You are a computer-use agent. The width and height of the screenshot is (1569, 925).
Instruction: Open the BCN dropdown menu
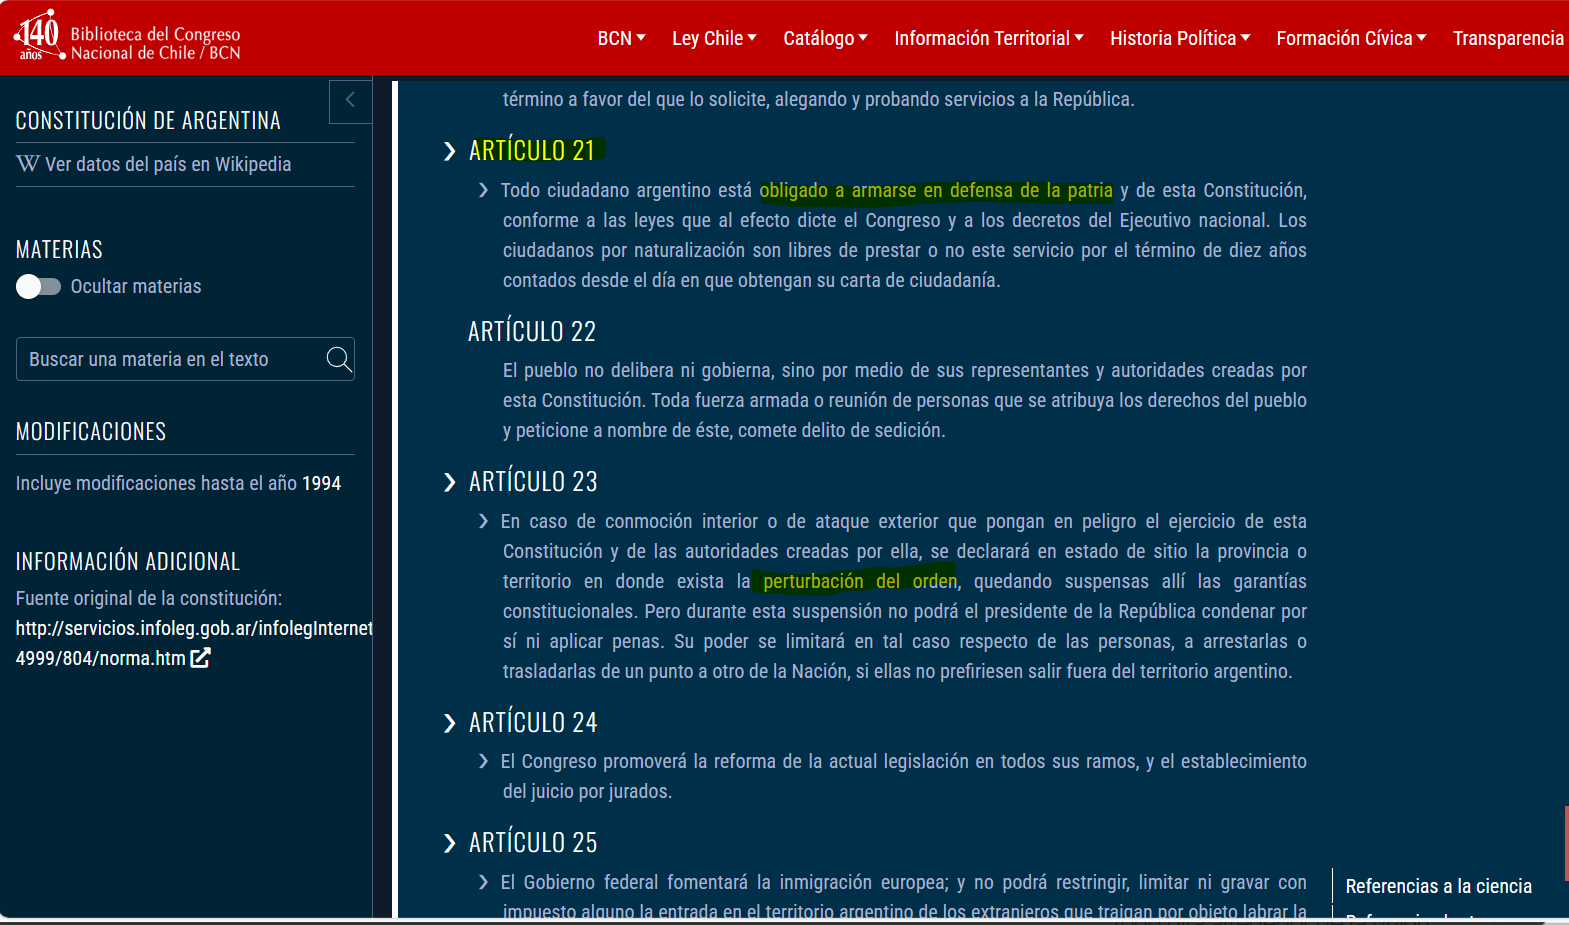[x=621, y=38]
